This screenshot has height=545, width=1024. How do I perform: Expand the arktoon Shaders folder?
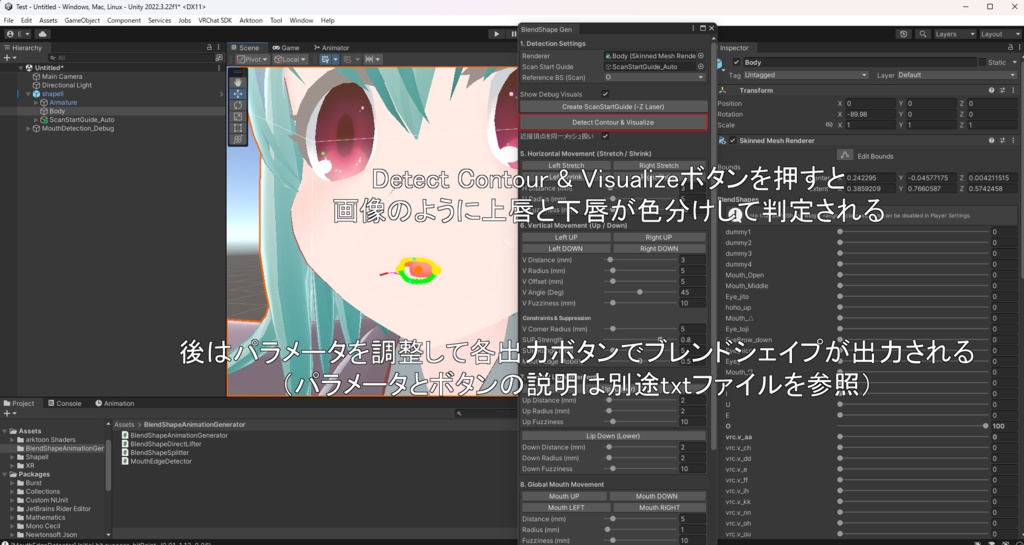(x=12, y=440)
